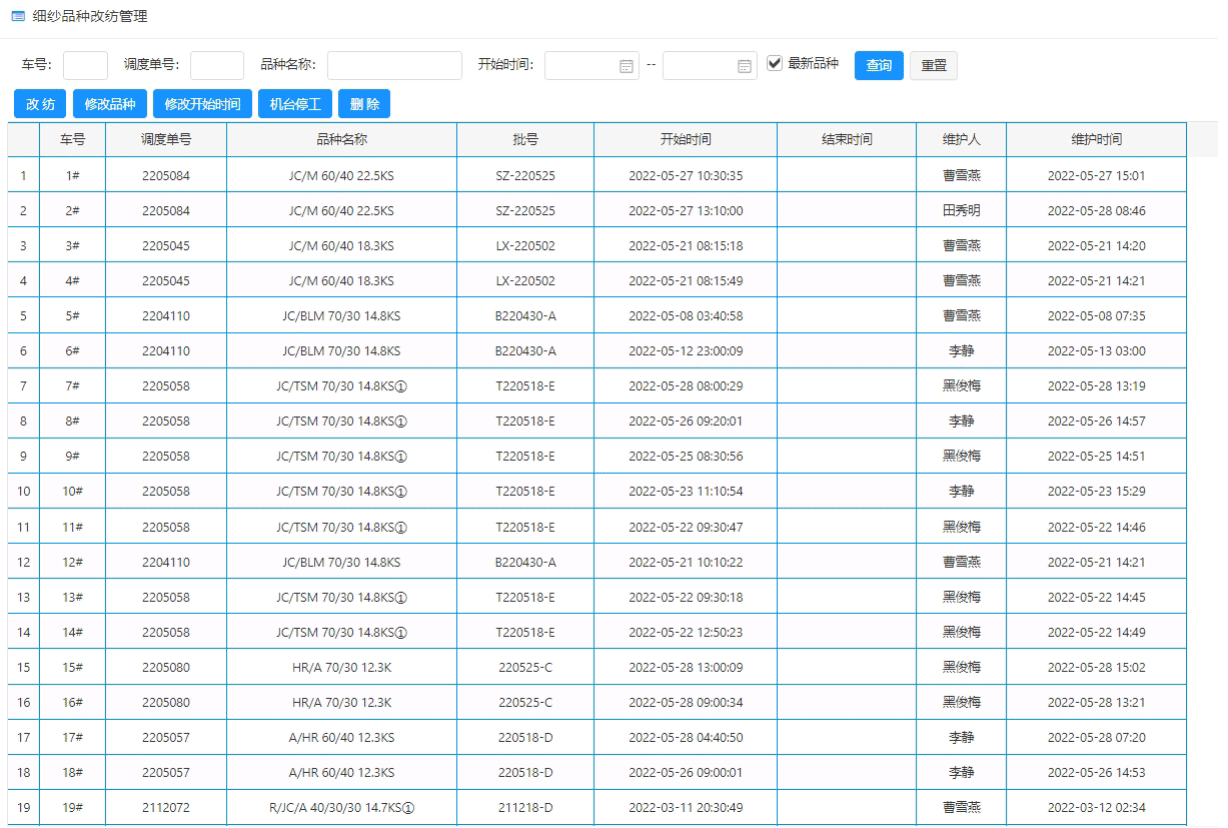Viewport: 1228px width, 828px height.
Task: Click start time 2022-05-22 09:30:18
Action: [685, 597]
